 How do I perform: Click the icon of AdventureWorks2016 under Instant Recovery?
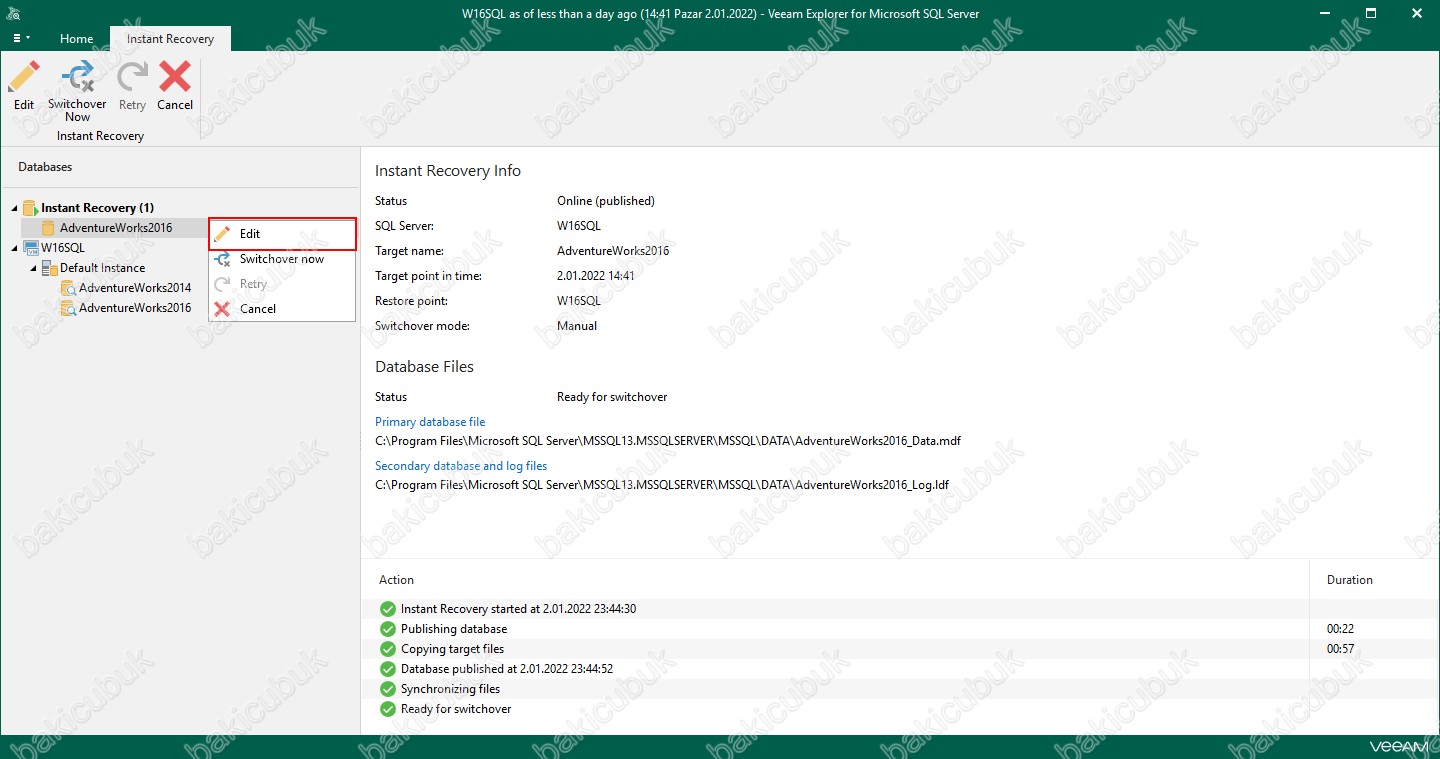click(48, 228)
